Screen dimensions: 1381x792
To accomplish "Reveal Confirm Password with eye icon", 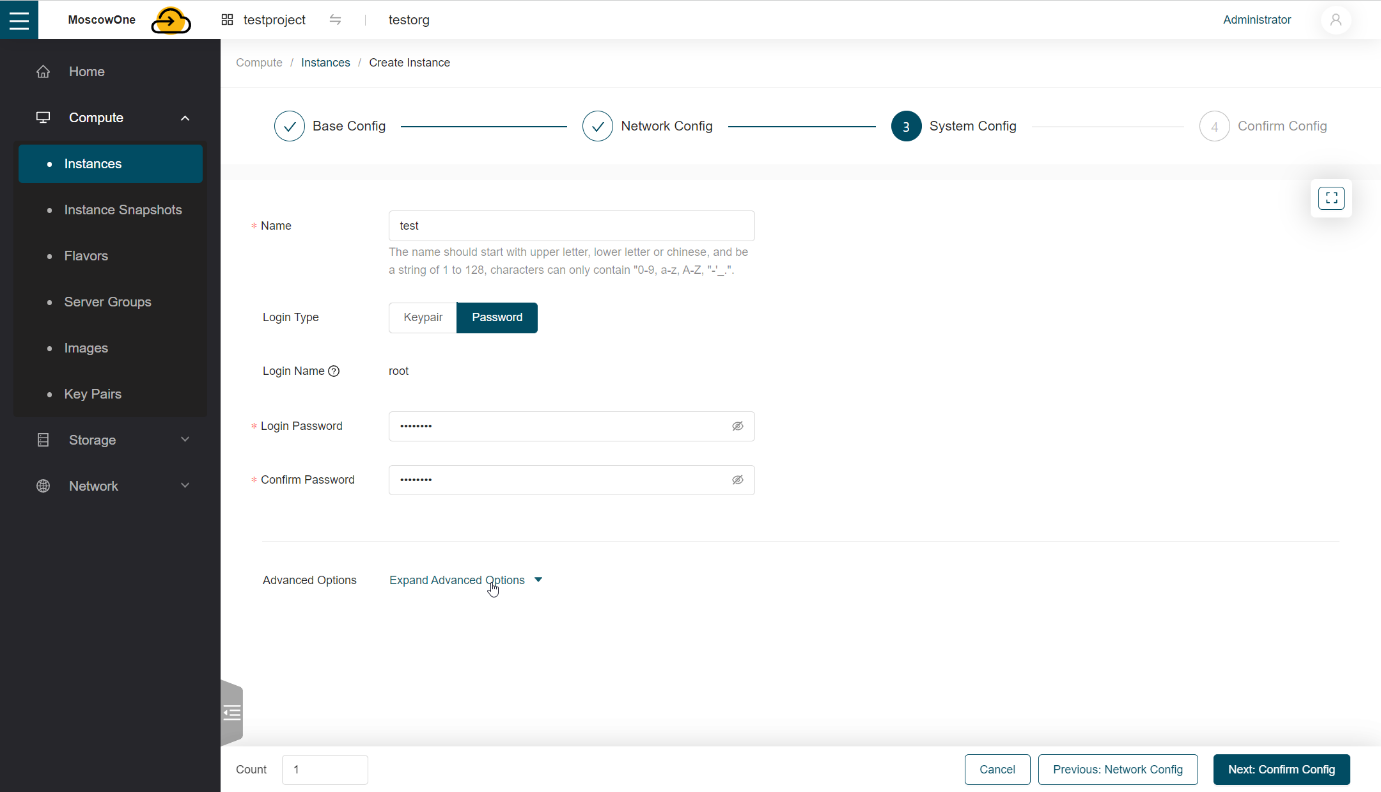I will 737,480.
